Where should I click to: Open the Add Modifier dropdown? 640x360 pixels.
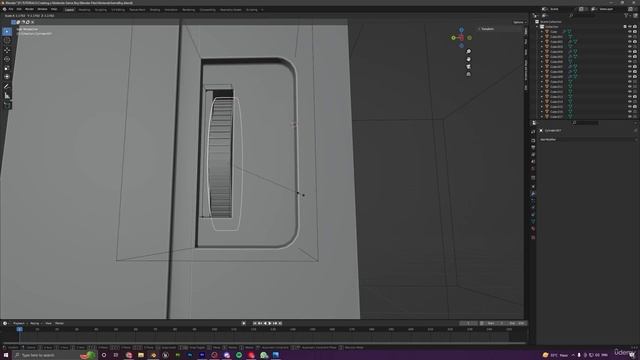coord(588,140)
